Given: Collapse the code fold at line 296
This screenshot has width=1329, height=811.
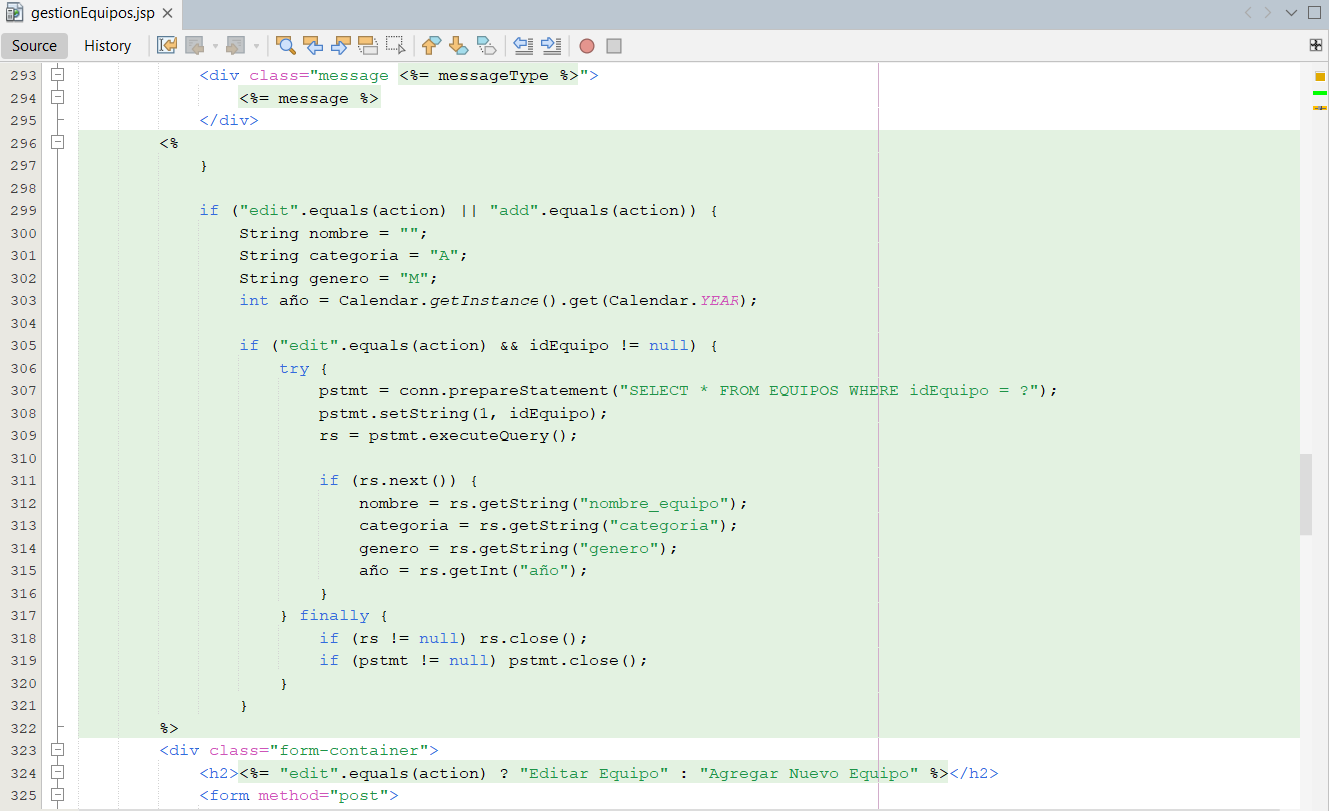Looking at the screenshot, I should click(57, 143).
